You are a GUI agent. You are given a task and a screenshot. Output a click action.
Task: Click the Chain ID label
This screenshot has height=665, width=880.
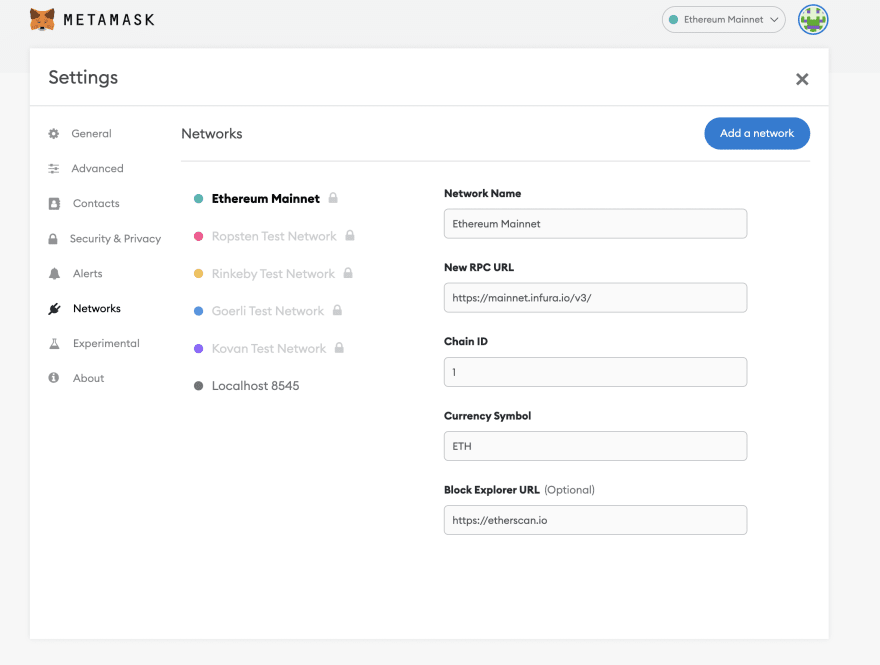466,341
